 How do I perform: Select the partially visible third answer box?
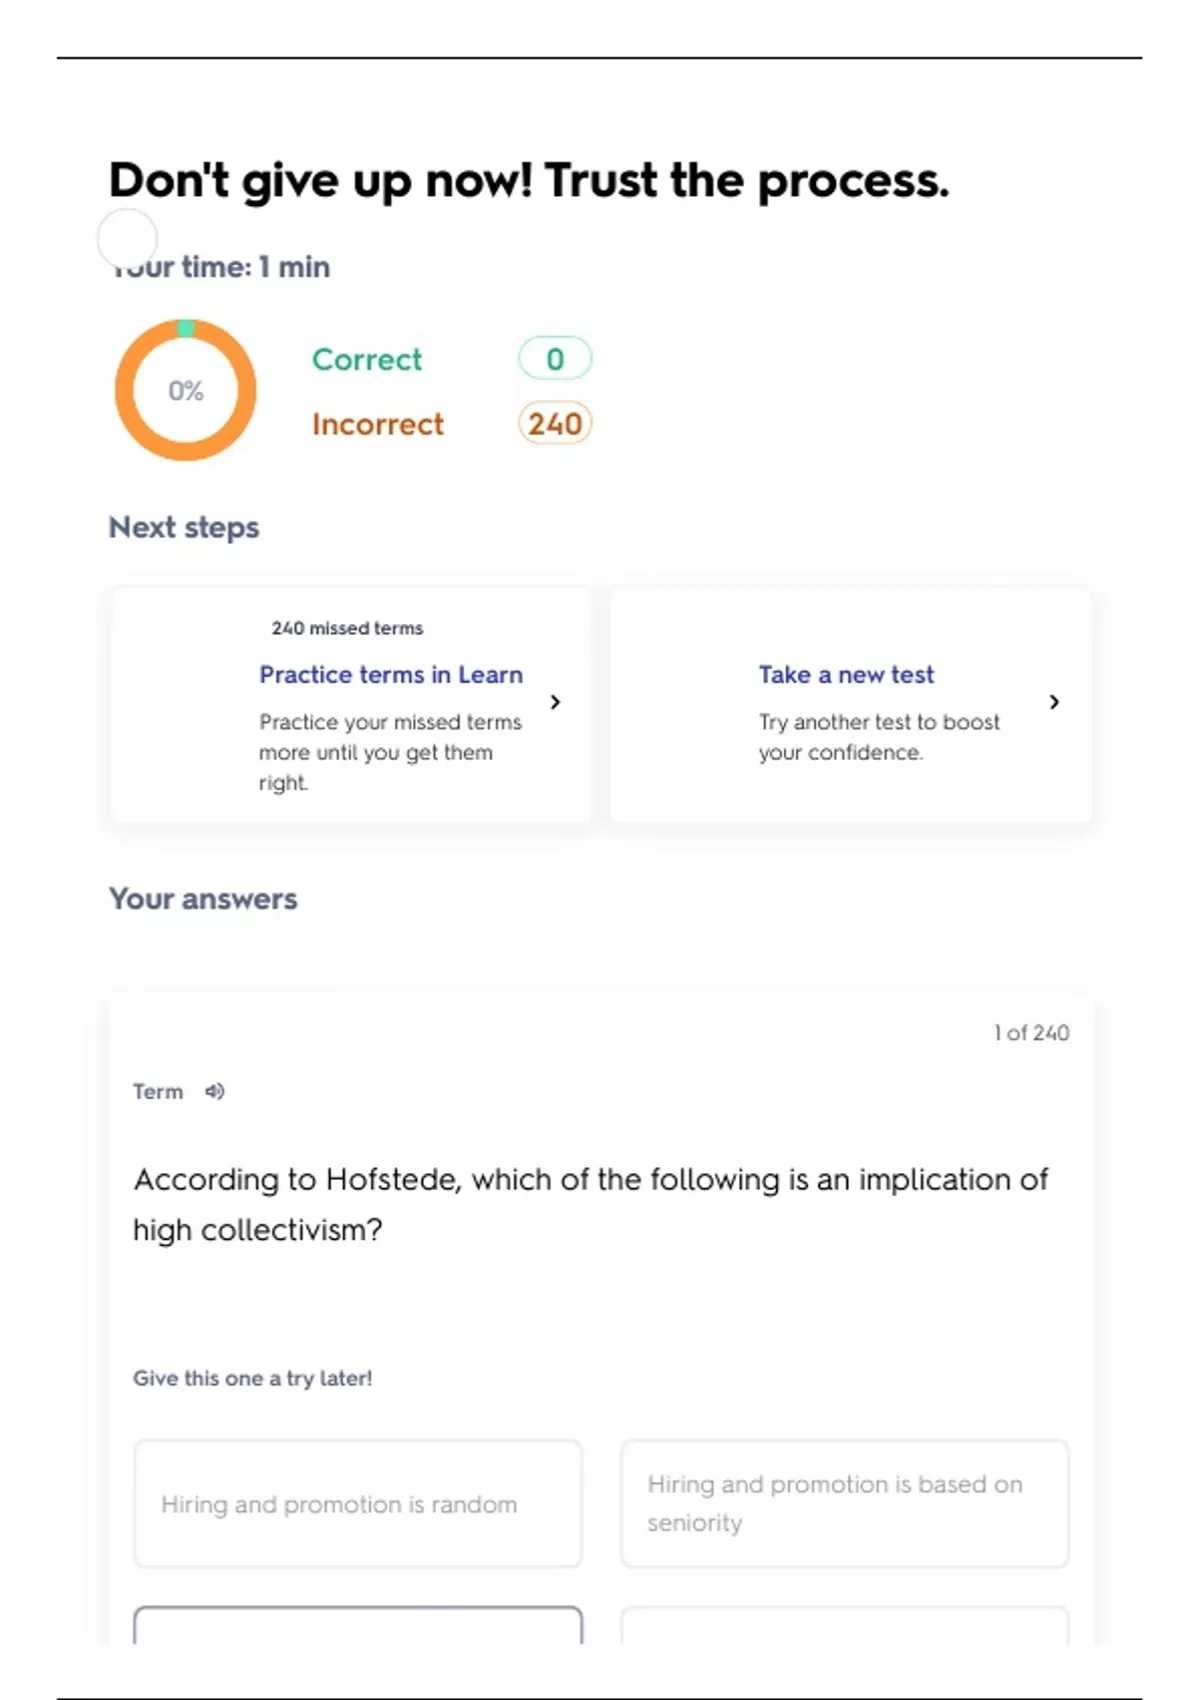[x=357, y=1625]
